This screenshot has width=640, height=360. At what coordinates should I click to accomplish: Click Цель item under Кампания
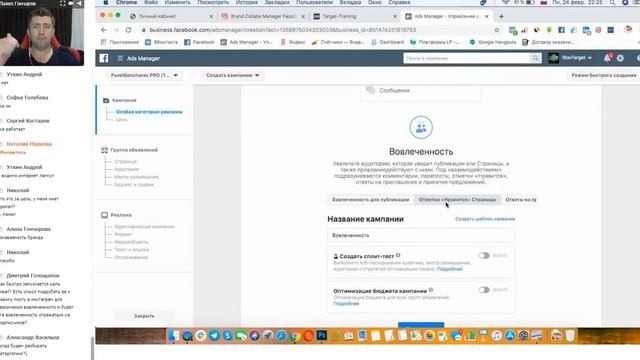[x=121, y=120]
